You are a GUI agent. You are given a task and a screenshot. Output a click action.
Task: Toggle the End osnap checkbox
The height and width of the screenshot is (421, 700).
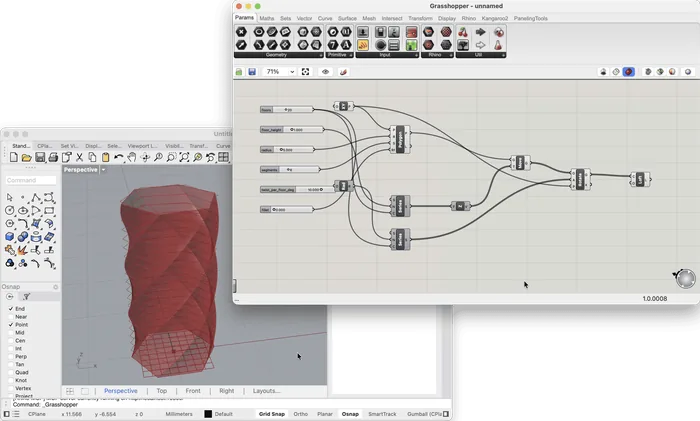(11, 308)
